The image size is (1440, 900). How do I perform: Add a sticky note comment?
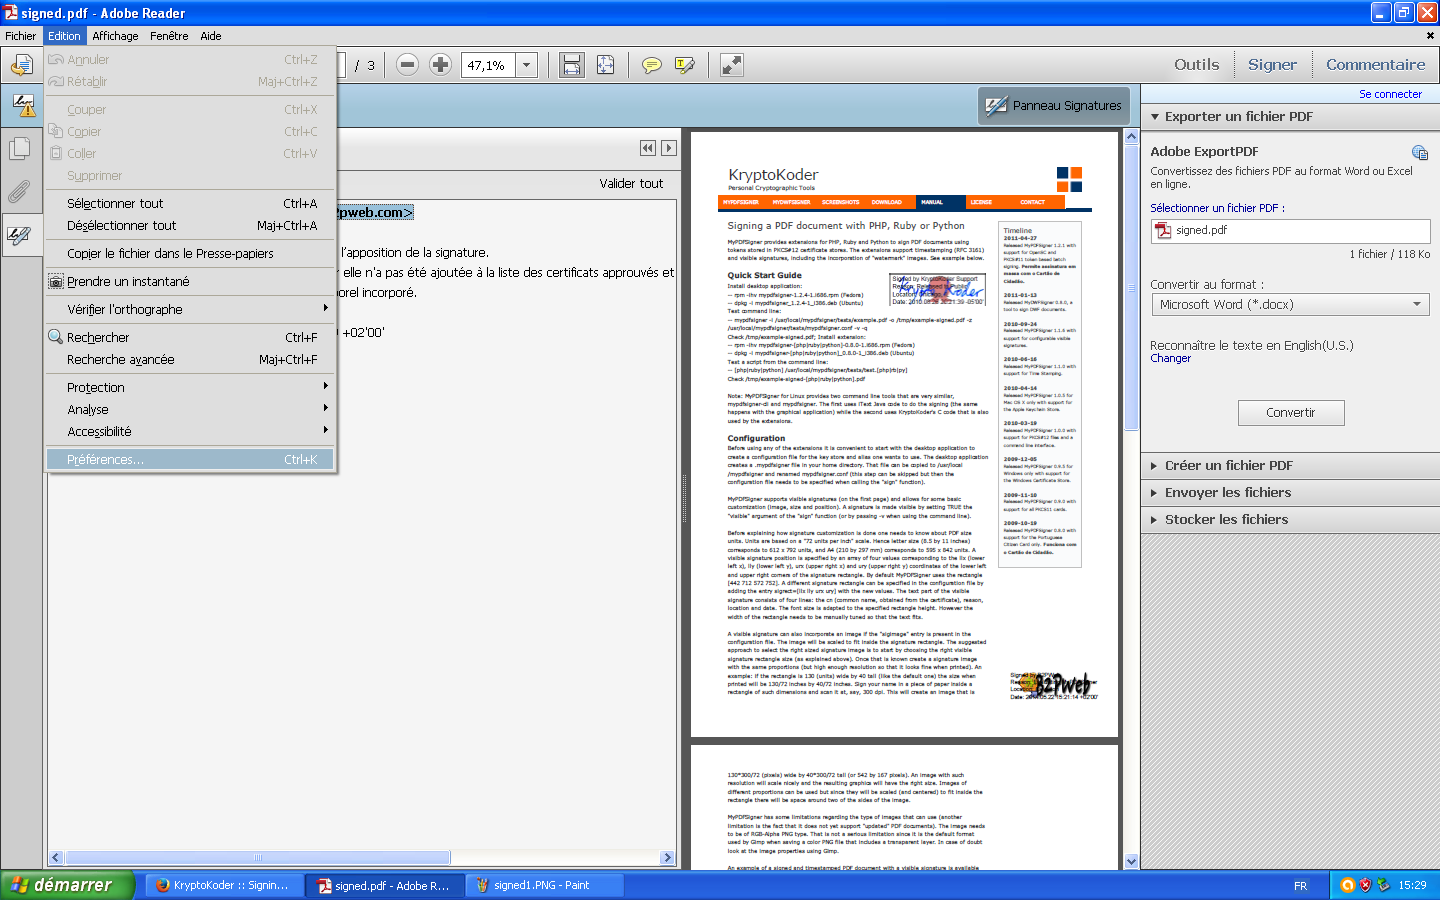tap(652, 65)
